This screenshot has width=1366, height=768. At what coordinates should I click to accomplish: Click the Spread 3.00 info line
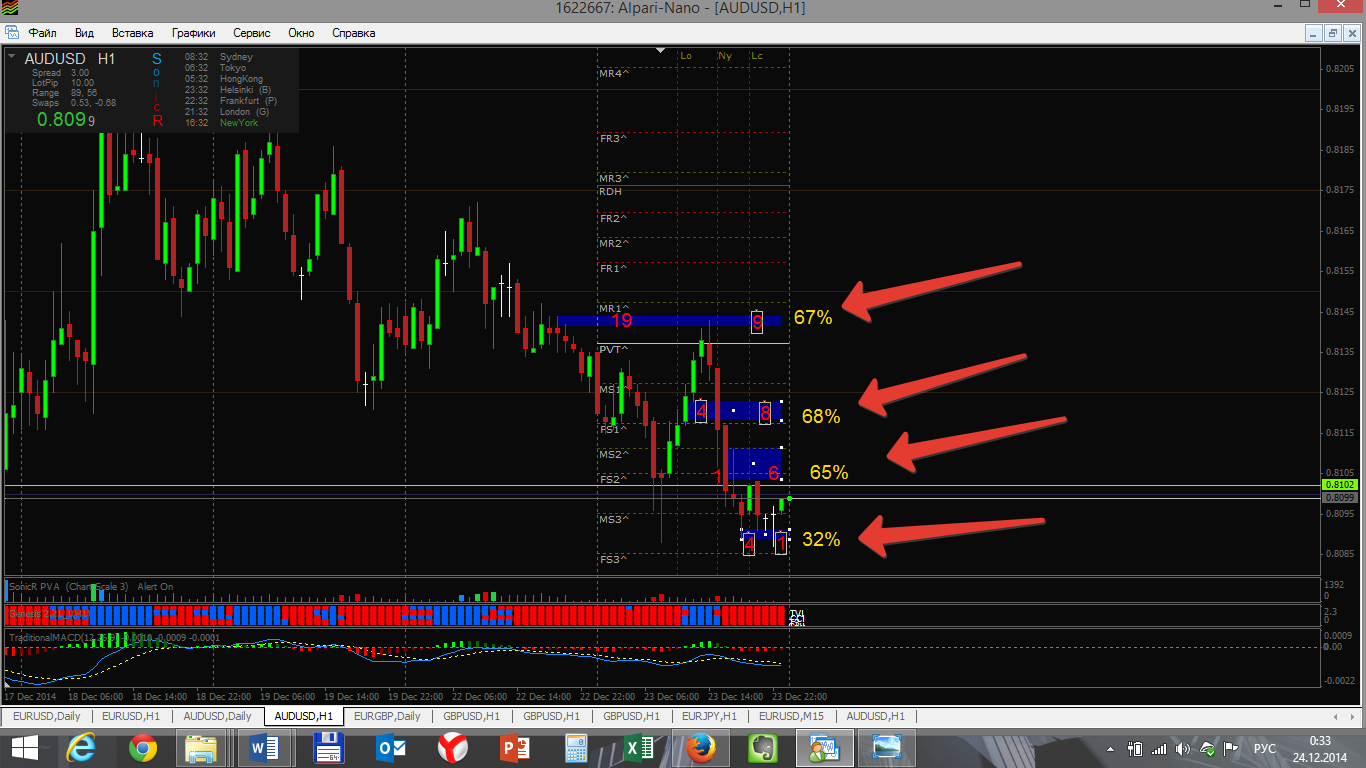click(60, 73)
